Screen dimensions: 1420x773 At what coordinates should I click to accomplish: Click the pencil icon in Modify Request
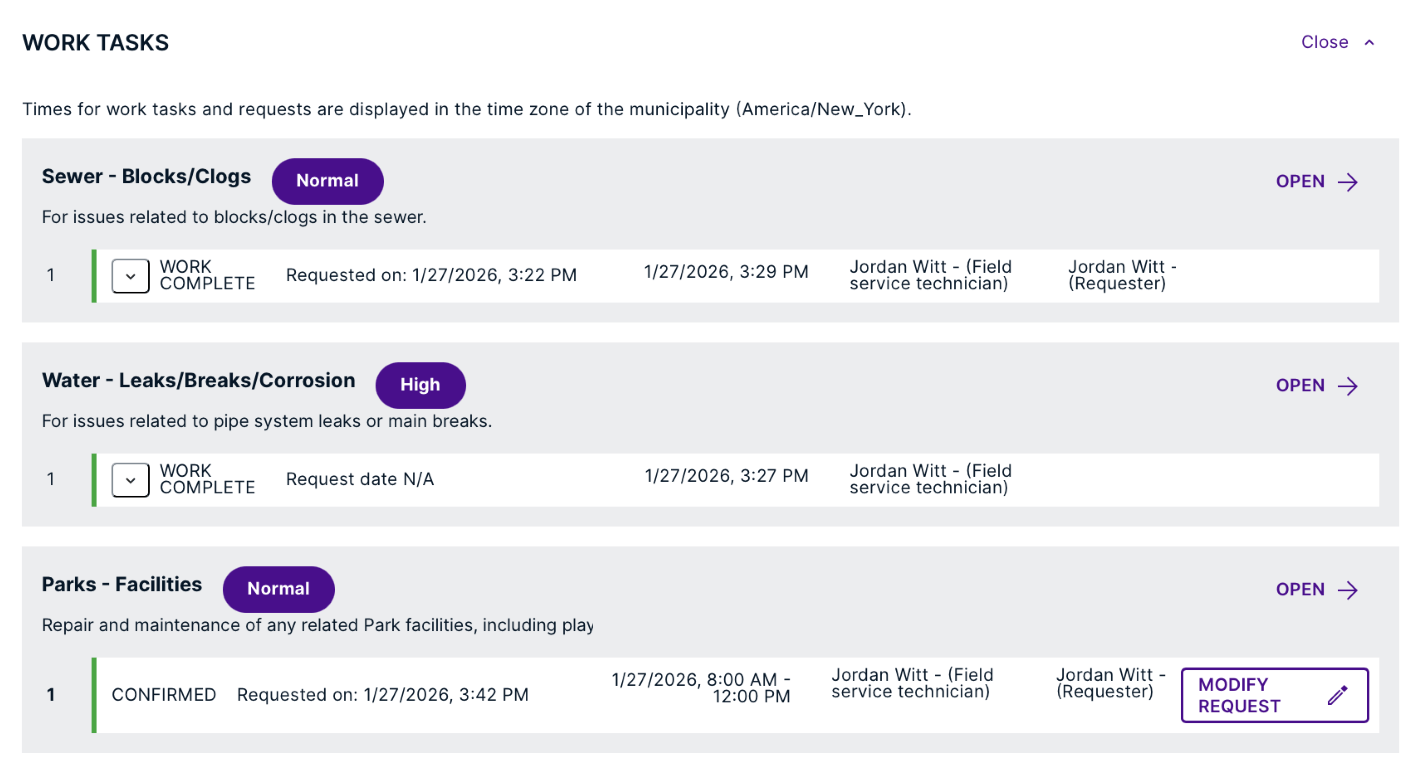(x=1338, y=695)
